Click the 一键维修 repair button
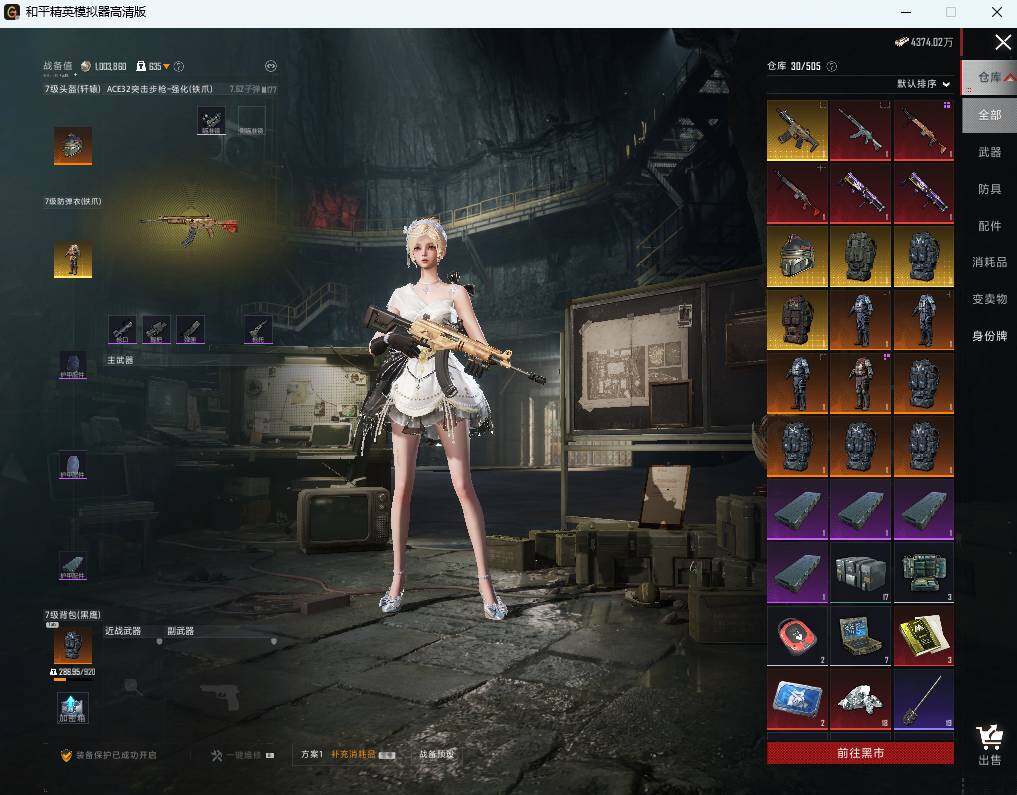1017x795 pixels. 243,755
